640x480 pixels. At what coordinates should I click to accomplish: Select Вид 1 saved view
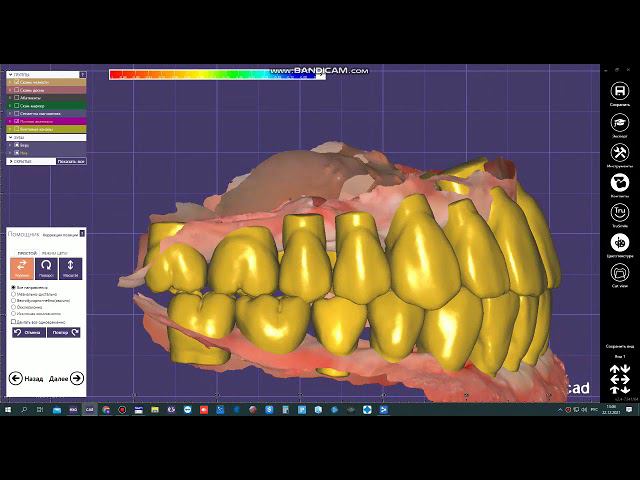coord(620,356)
